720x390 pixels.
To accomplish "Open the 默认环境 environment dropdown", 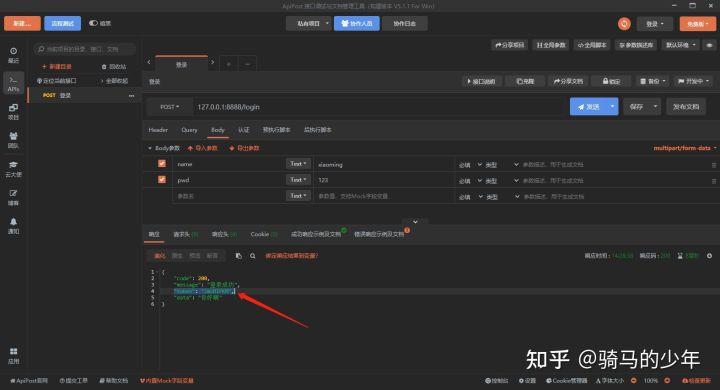I will 681,45.
